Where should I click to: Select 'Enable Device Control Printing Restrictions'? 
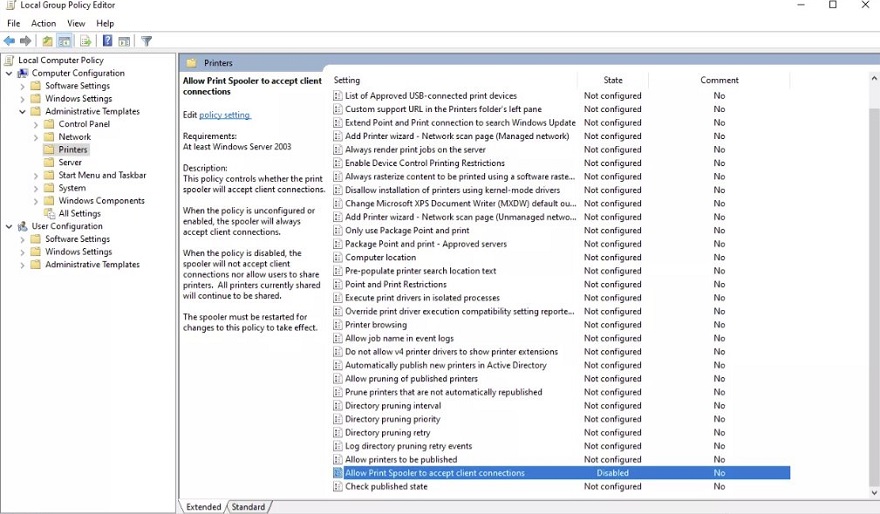coord(425,163)
